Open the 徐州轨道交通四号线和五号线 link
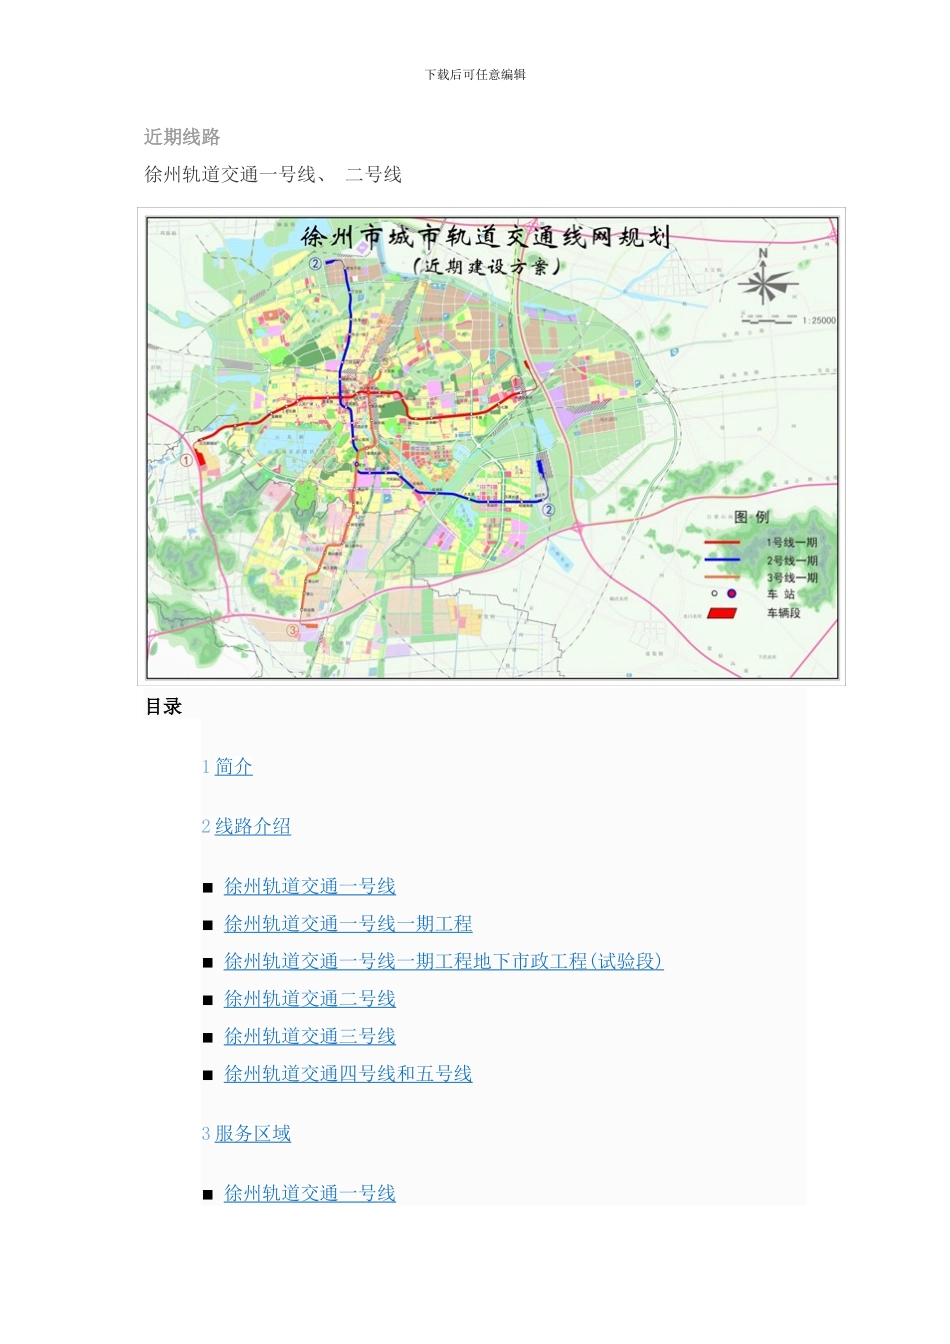 (x=348, y=1074)
